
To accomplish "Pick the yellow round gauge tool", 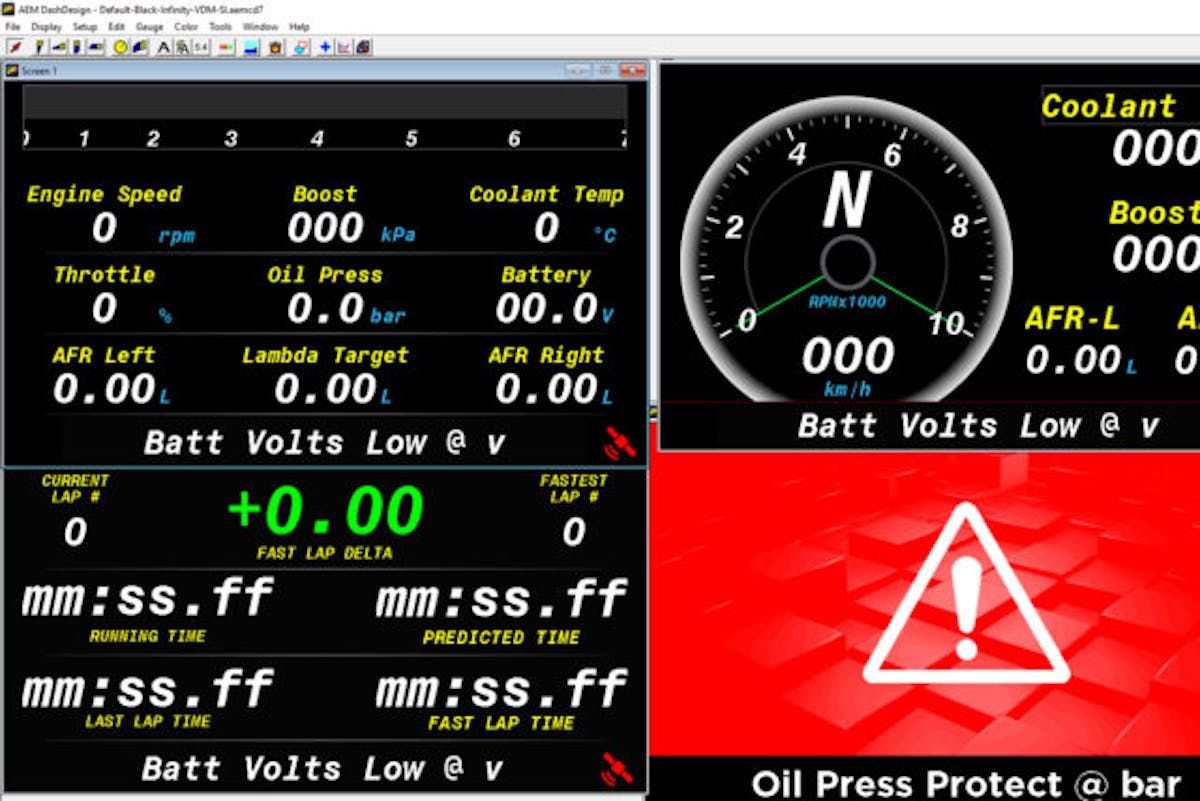I will 121,47.
